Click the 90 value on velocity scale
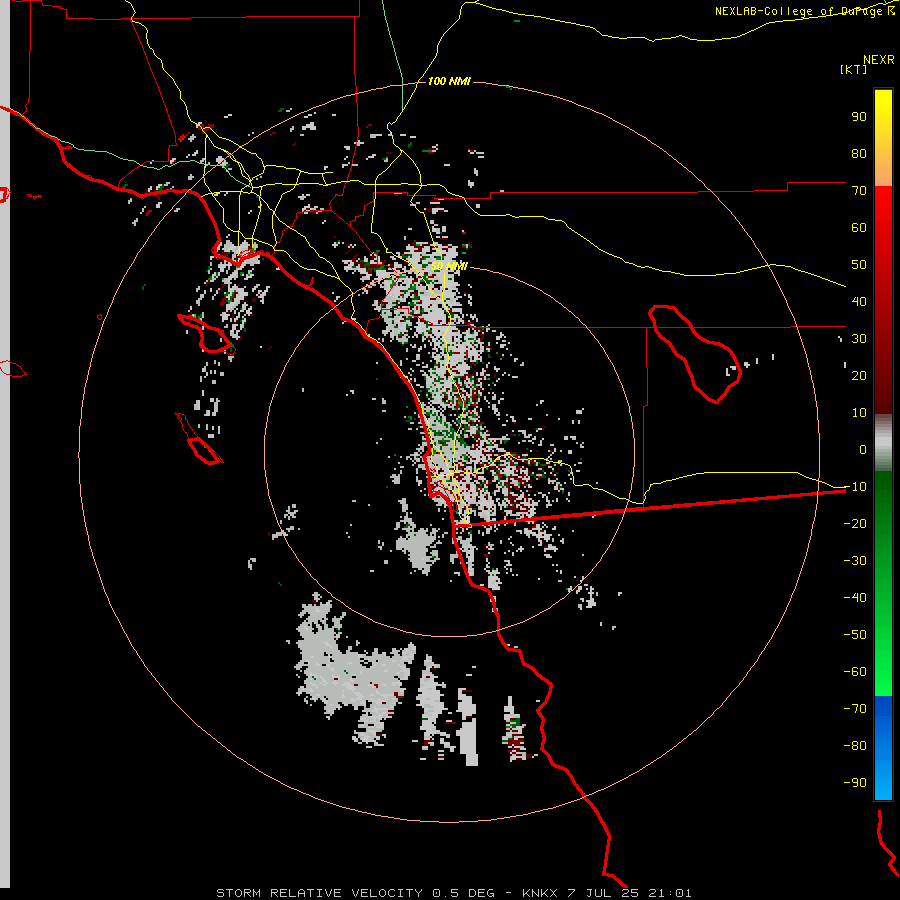The width and height of the screenshot is (900, 900). click(859, 117)
